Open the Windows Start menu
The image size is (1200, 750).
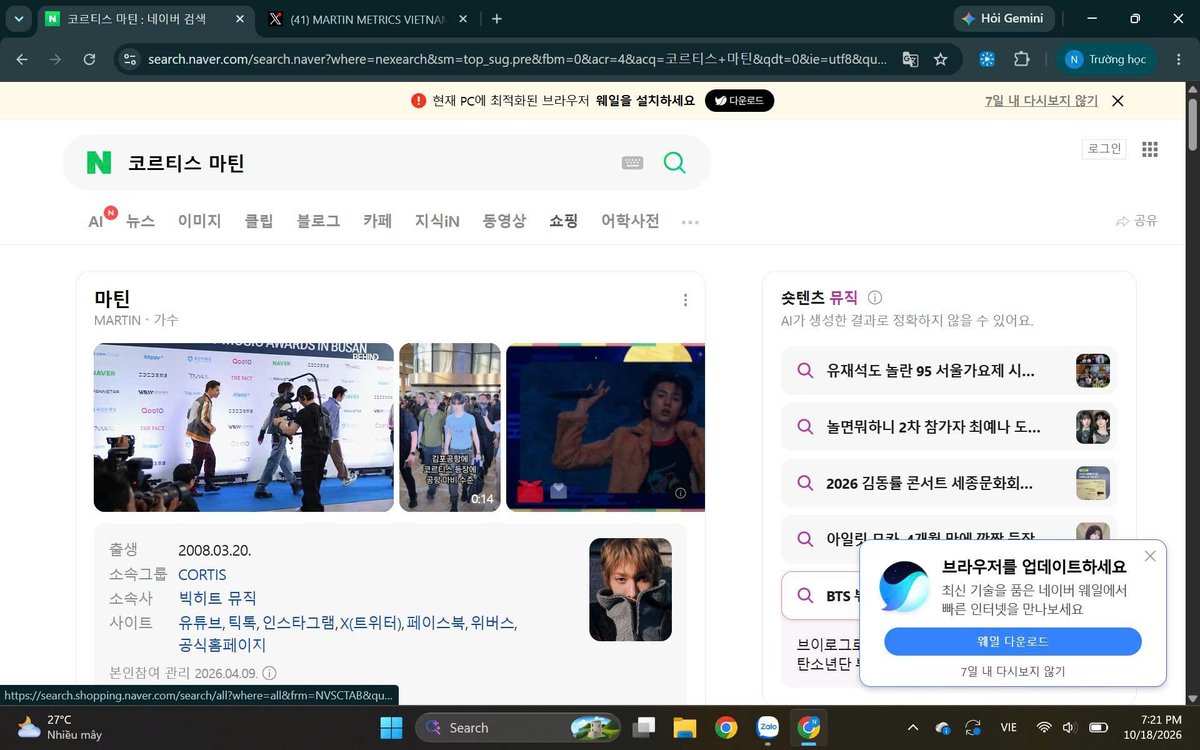(391, 727)
